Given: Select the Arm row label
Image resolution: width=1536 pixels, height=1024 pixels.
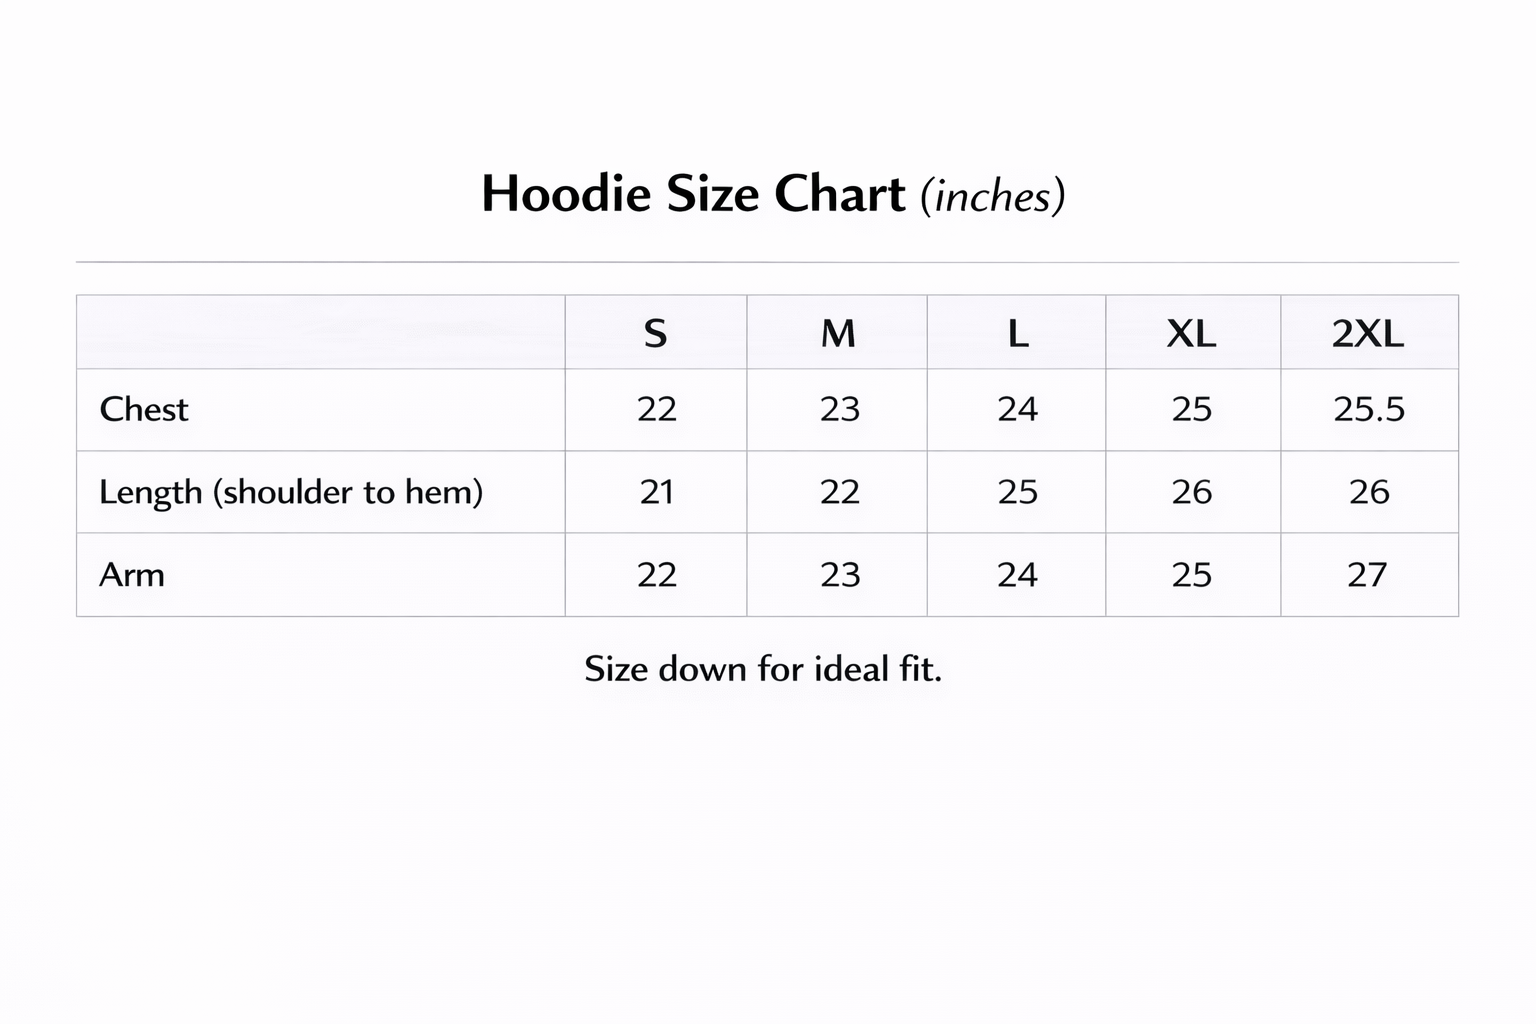Looking at the screenshot, I should click(132, 575).
